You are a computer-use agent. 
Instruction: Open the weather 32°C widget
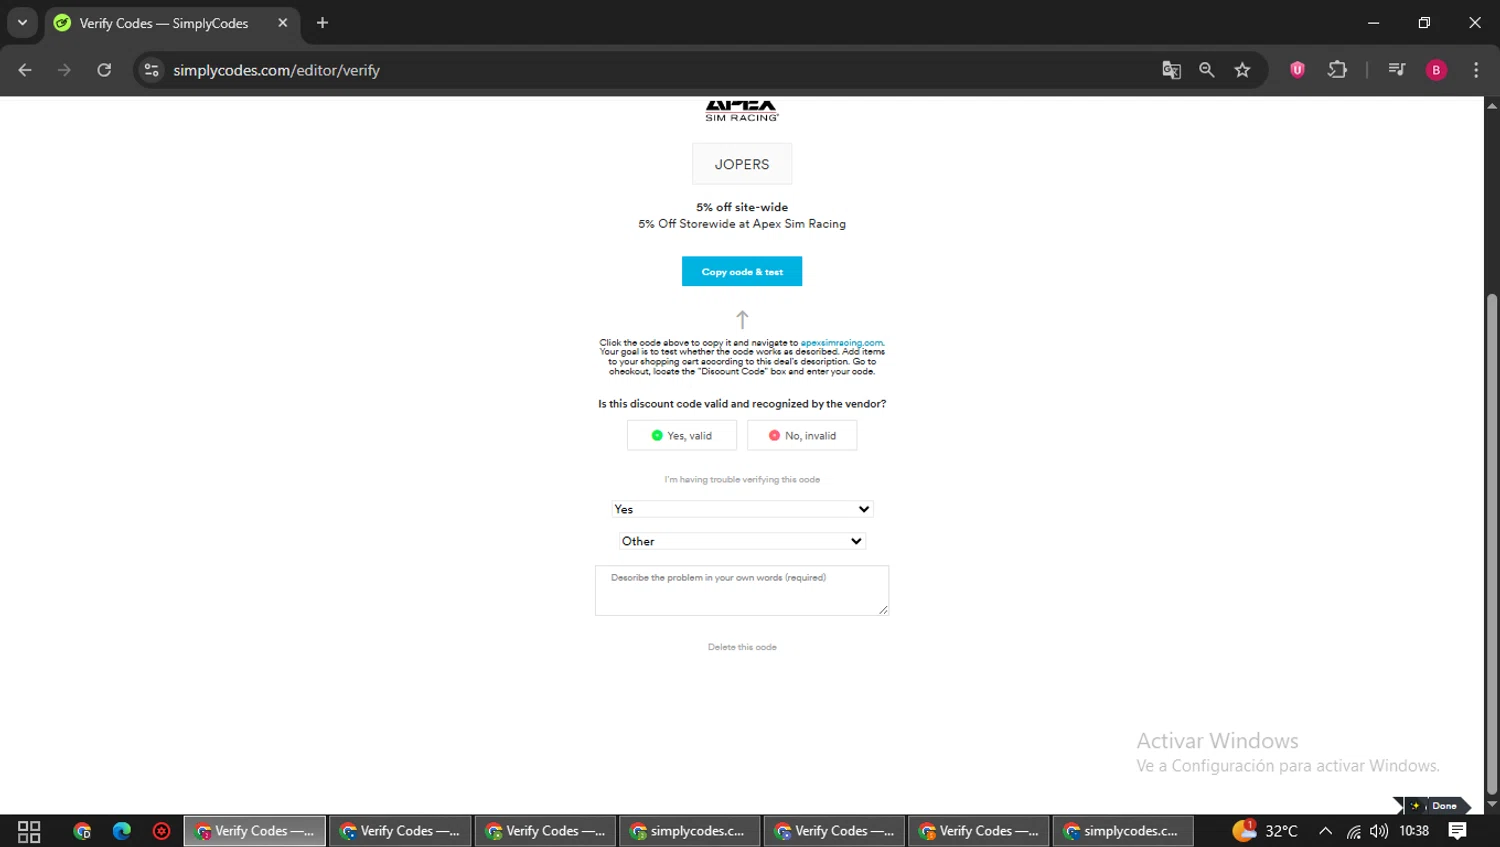(1265, 831)
